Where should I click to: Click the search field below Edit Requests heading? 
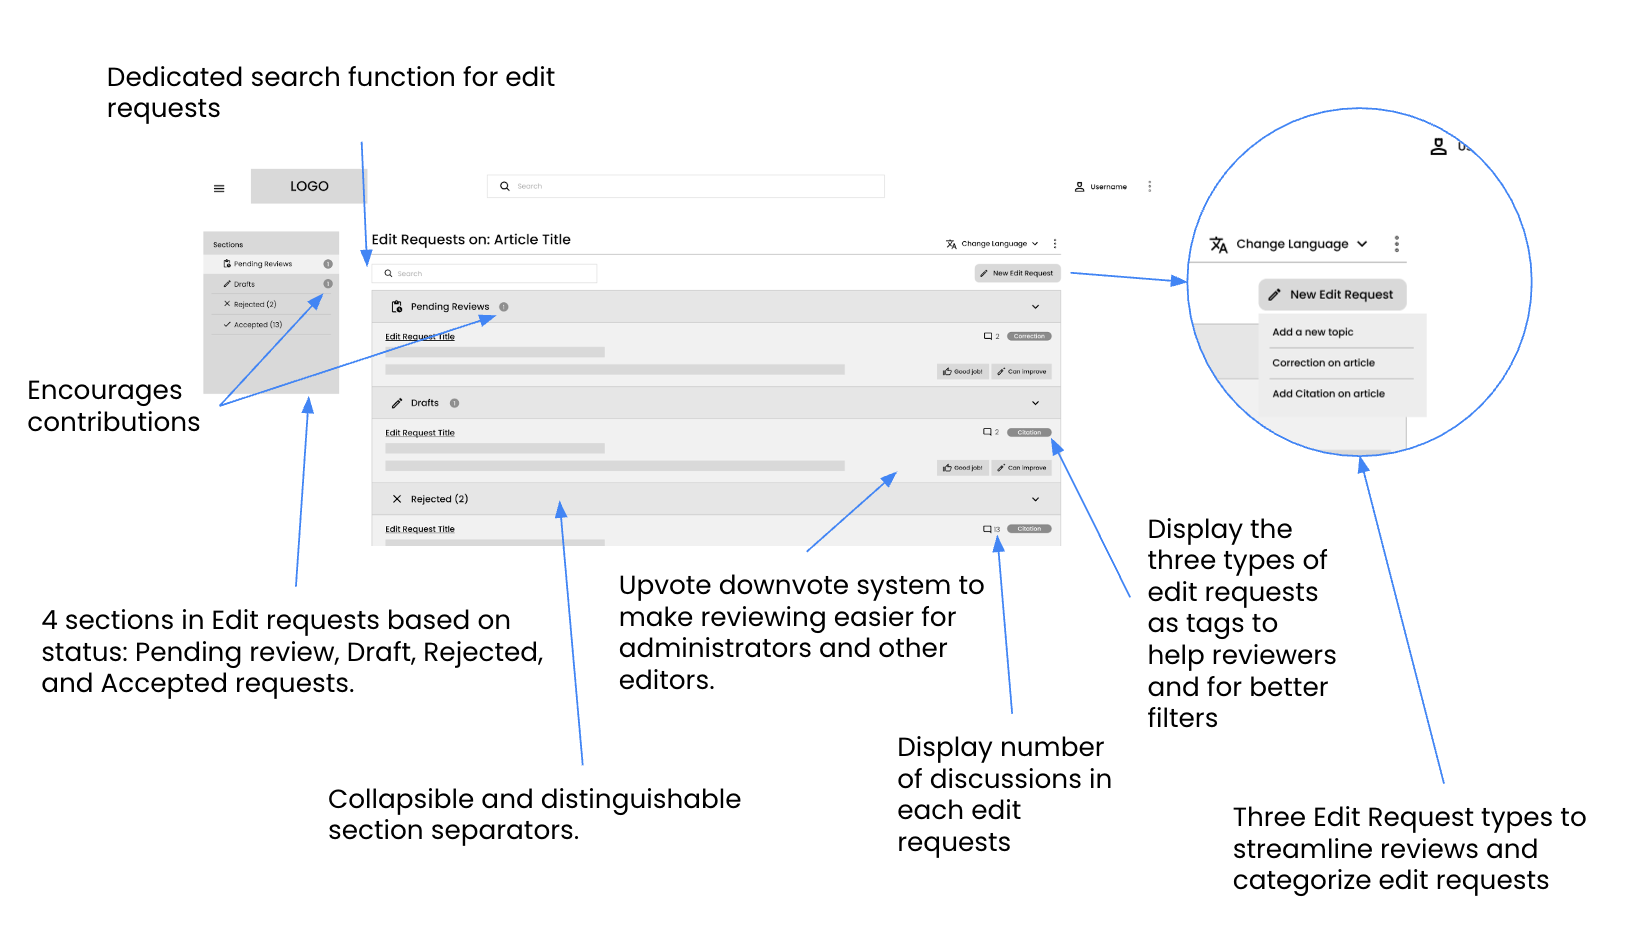[485, 273]
